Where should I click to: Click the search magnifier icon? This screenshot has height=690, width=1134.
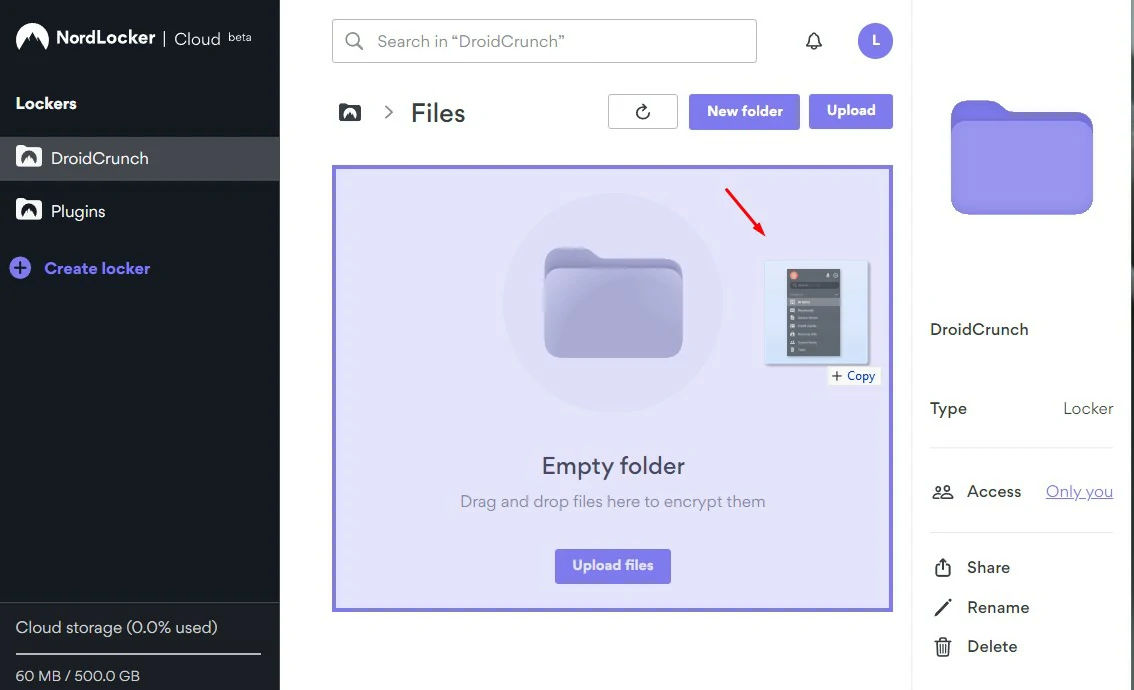pos(354,41)
